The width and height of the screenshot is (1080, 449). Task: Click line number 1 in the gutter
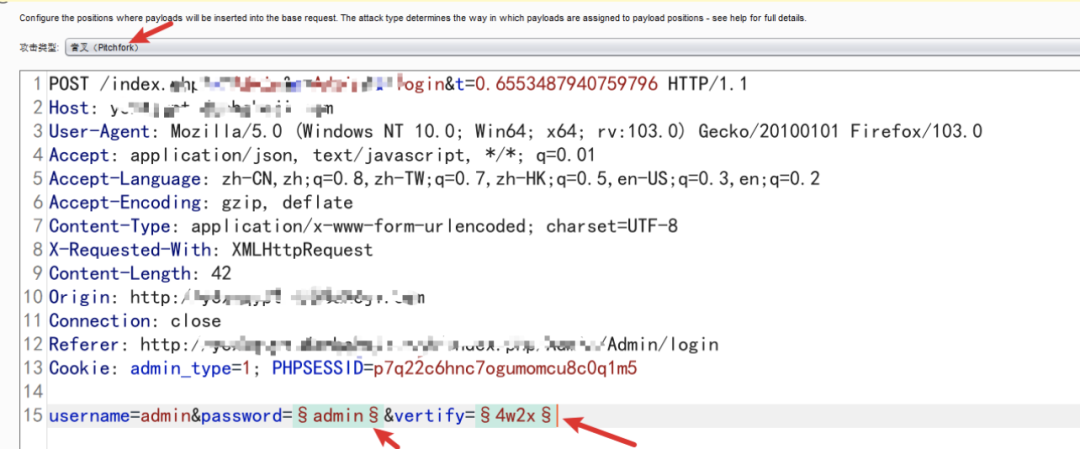[37, 85]
